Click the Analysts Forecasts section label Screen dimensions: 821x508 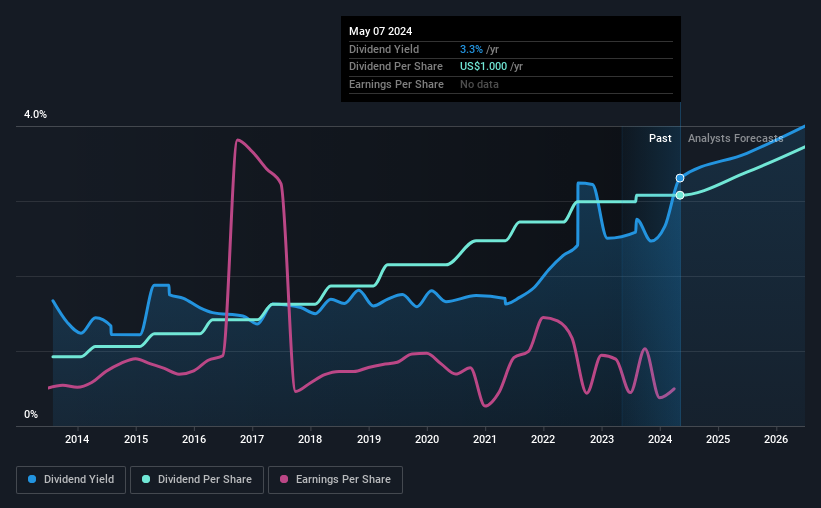(736, 139)
